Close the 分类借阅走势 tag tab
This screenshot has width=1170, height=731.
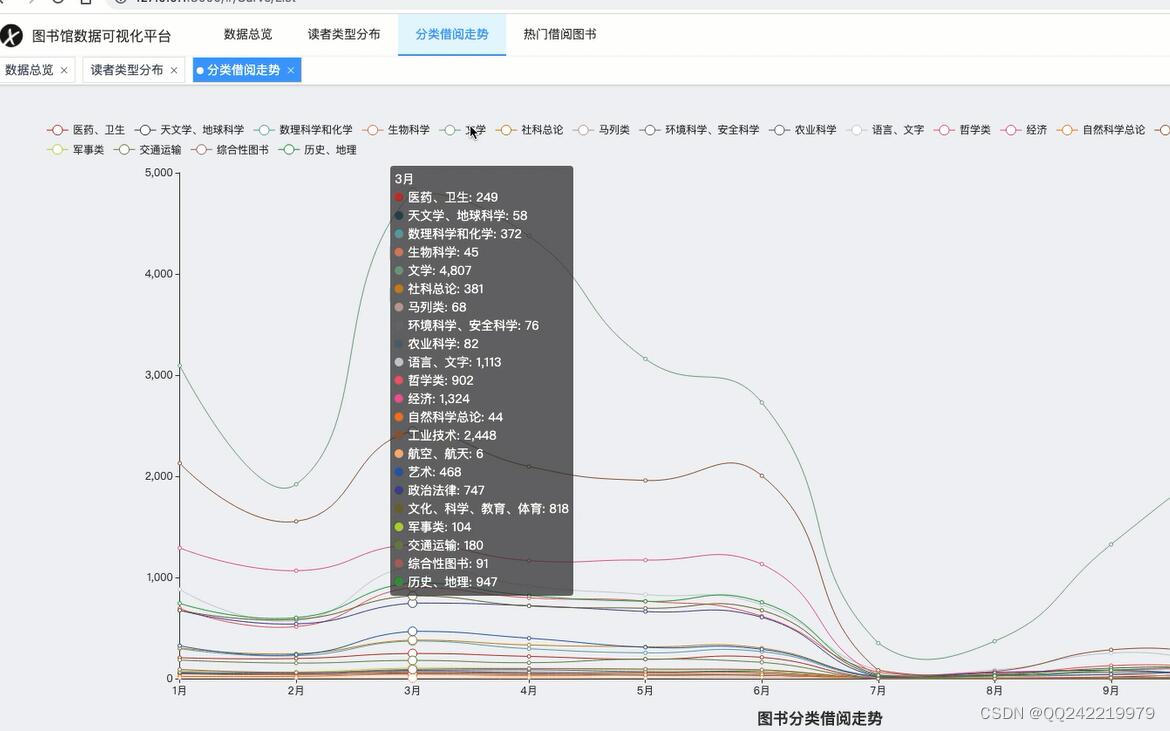pos(291,70)
